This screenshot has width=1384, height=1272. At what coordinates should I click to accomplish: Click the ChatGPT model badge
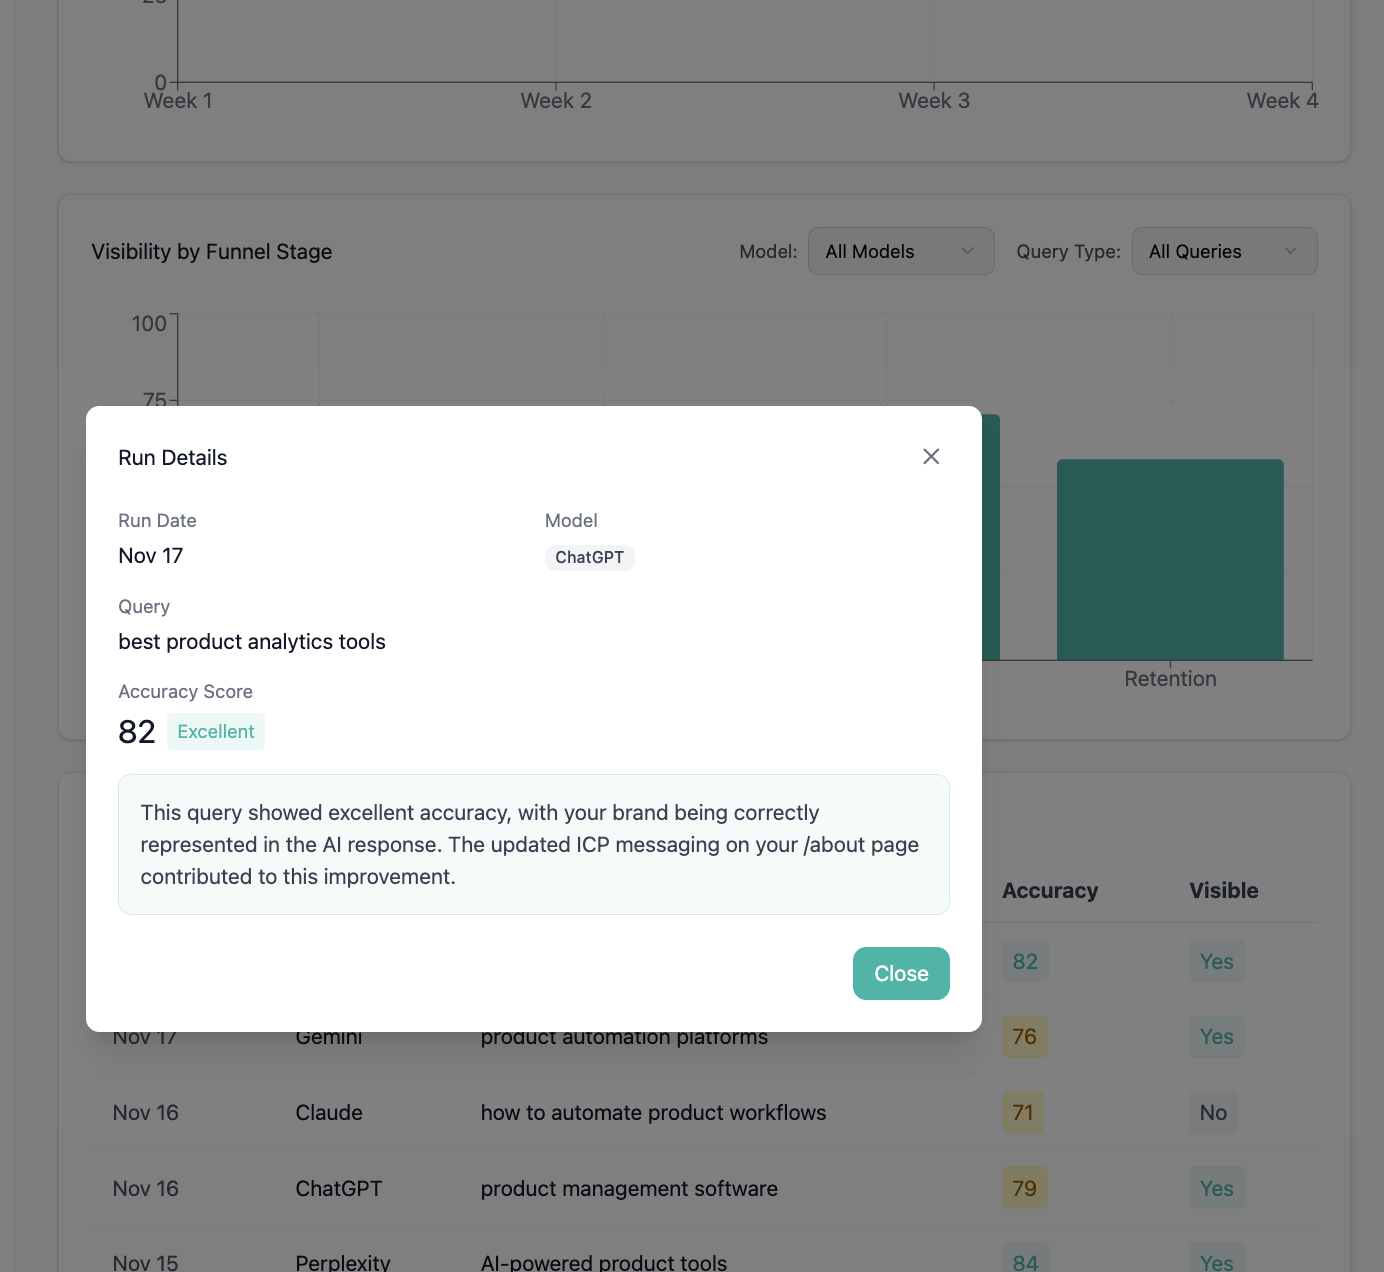click(589, 557)
